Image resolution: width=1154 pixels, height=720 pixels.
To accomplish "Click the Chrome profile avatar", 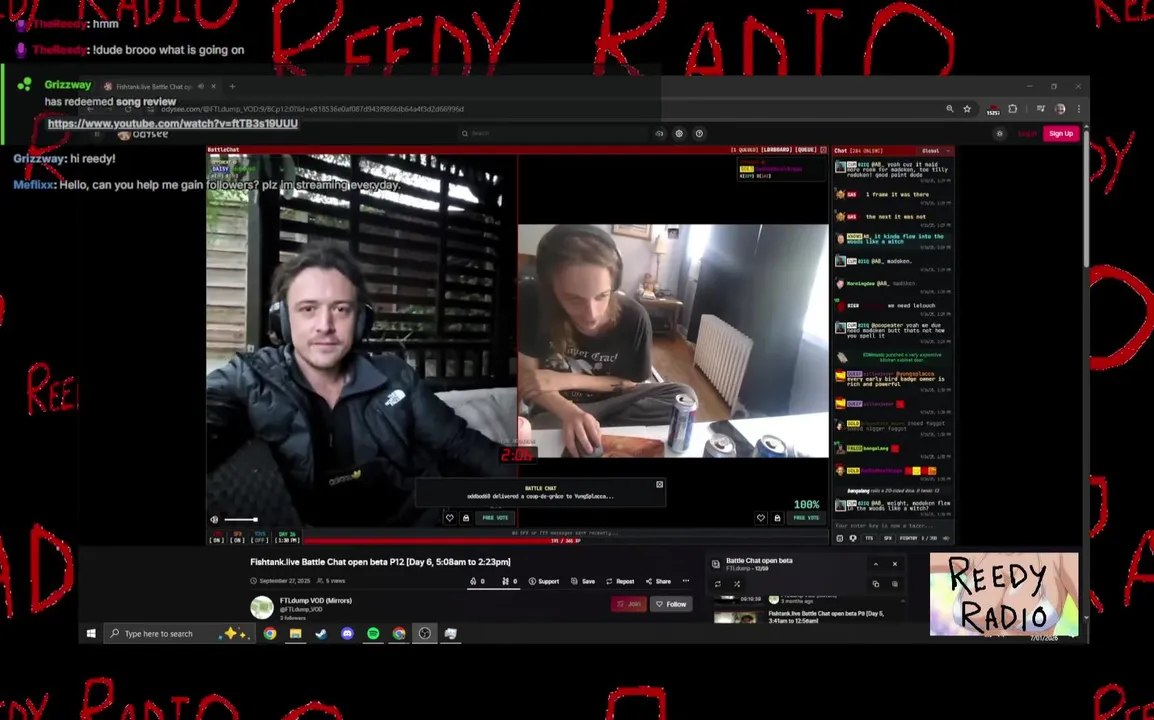I will tap(1060, 109).
